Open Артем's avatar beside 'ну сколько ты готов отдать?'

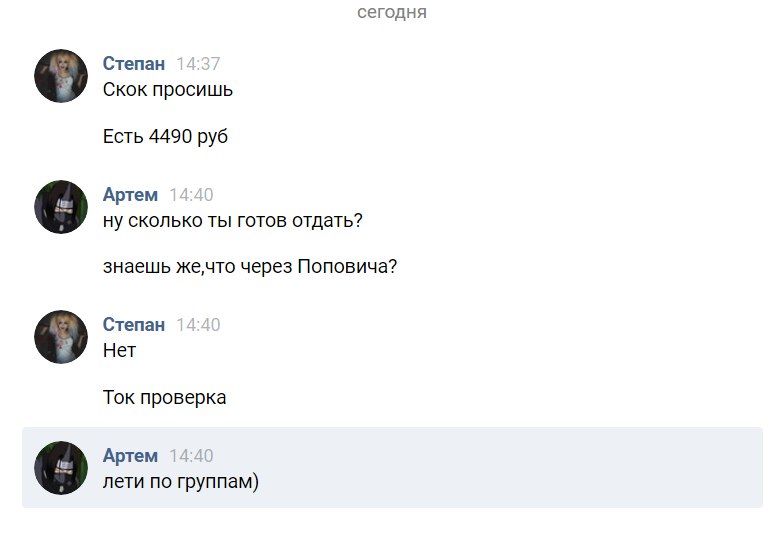coord(61,207)
